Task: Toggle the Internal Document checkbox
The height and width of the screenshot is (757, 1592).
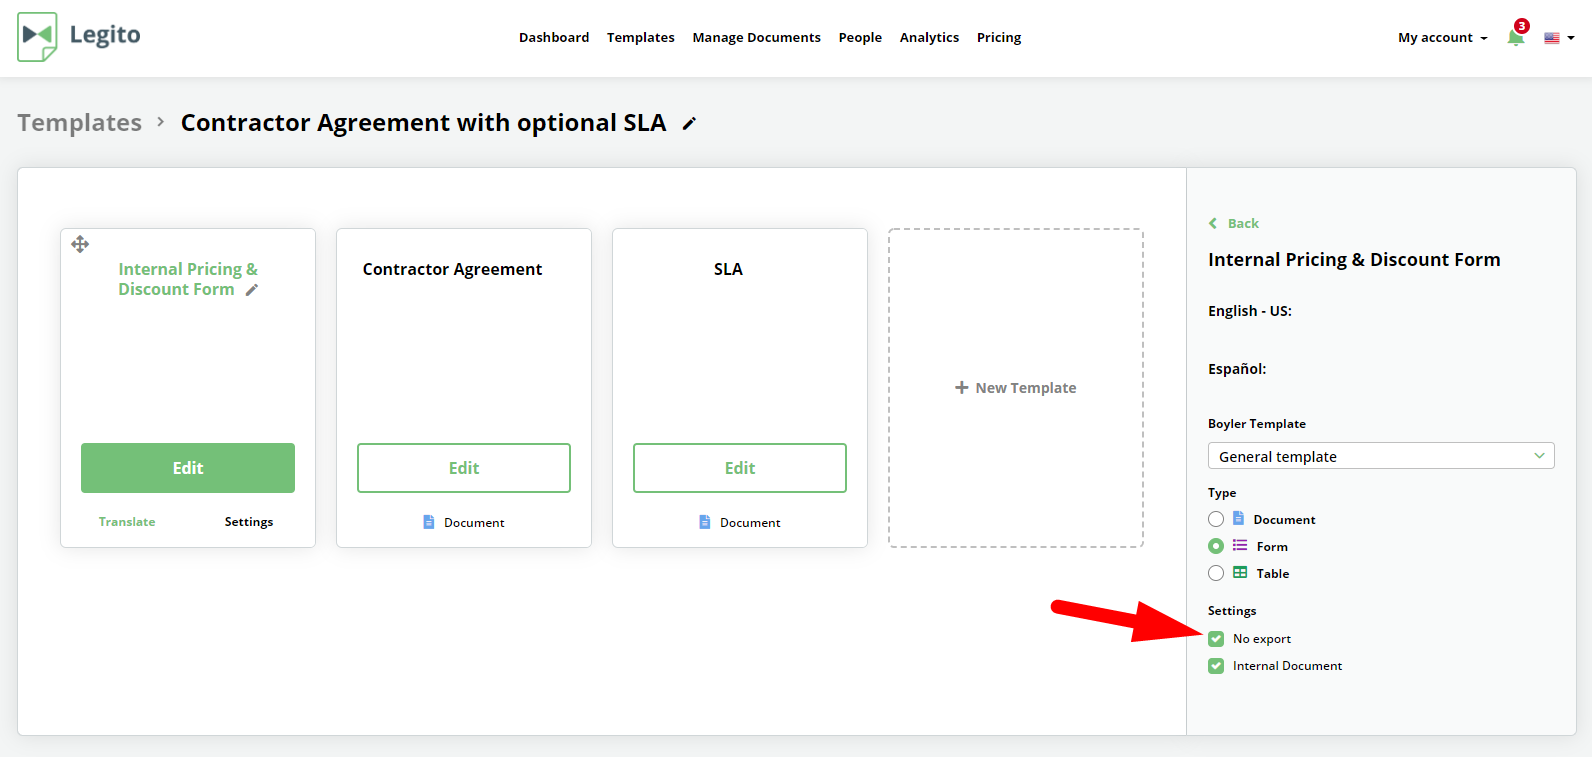Action: click(x=1216, y=666)
